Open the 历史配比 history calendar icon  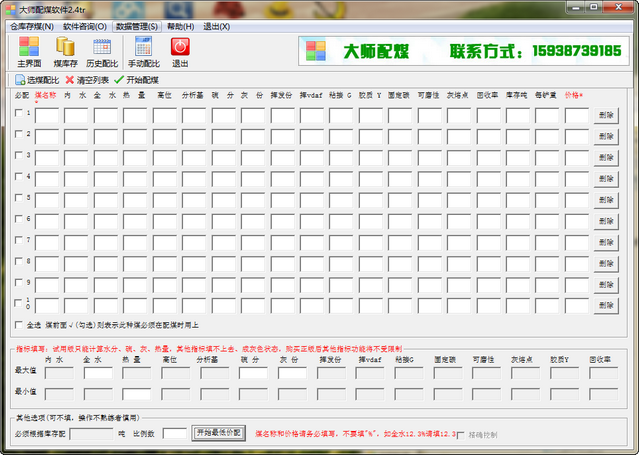[102, 51]
